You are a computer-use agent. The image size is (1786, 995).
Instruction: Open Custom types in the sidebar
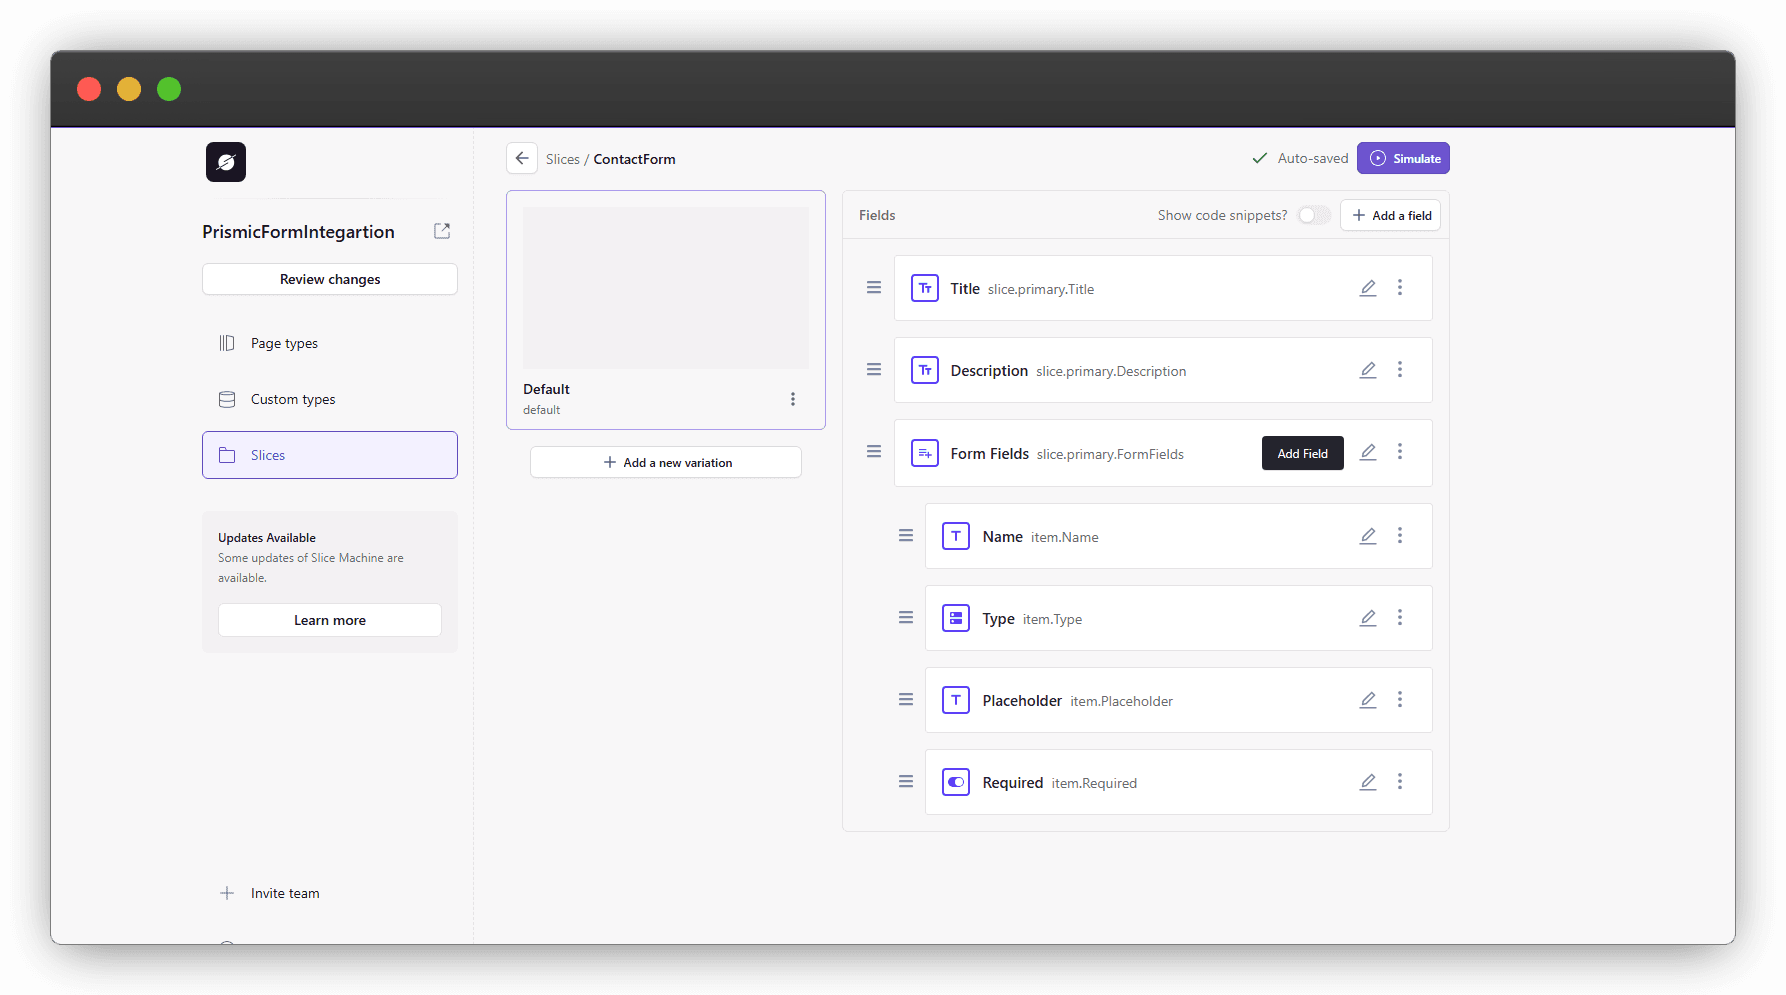pos(330,399)
